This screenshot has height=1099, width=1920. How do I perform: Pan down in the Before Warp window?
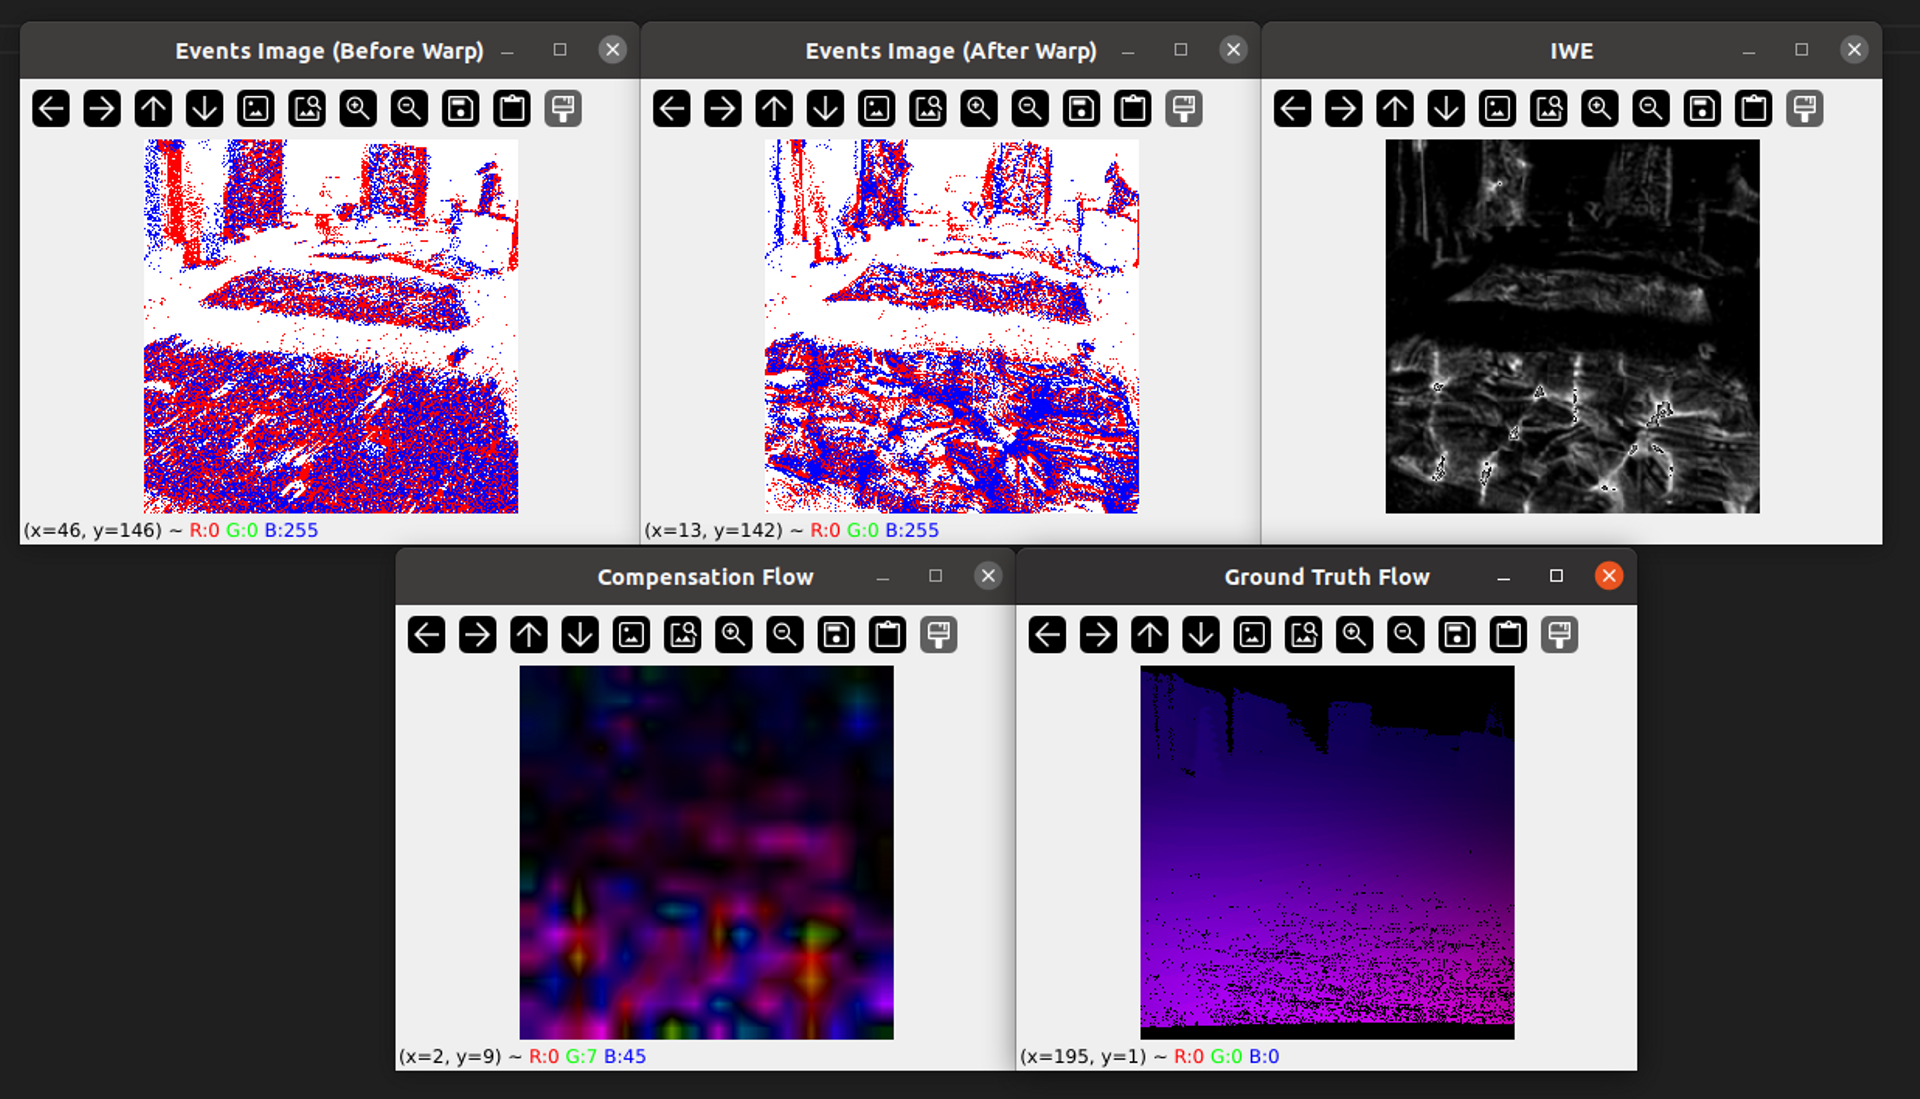tap(204, 108)
